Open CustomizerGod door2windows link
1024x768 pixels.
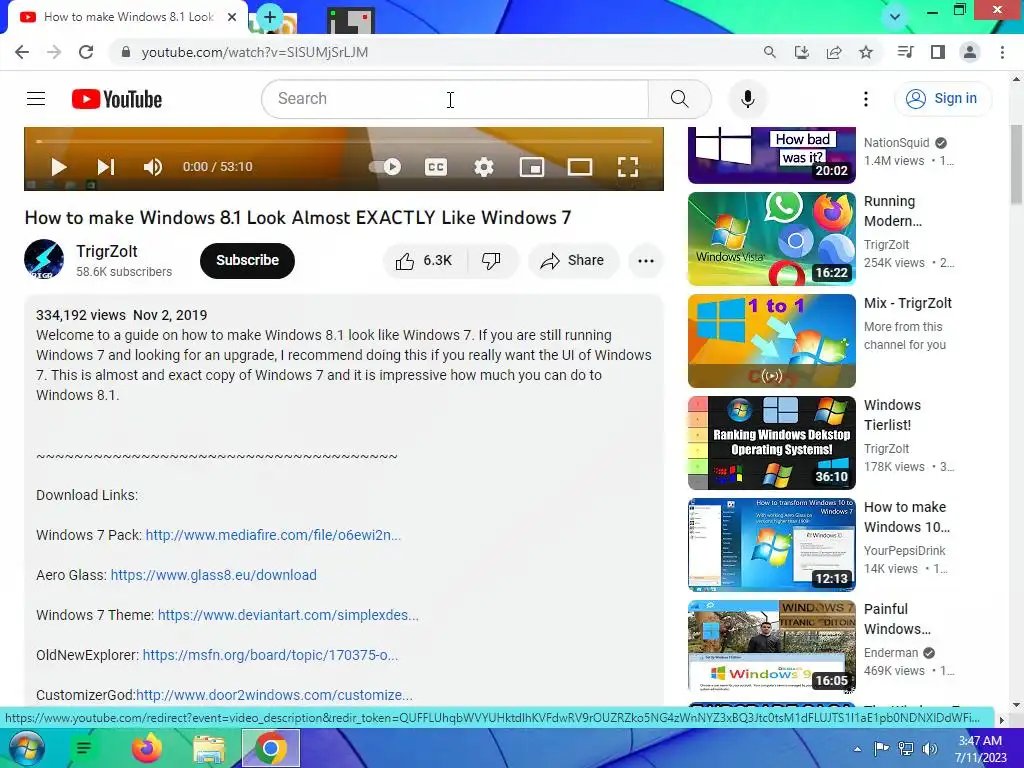[x=274, y=695]
